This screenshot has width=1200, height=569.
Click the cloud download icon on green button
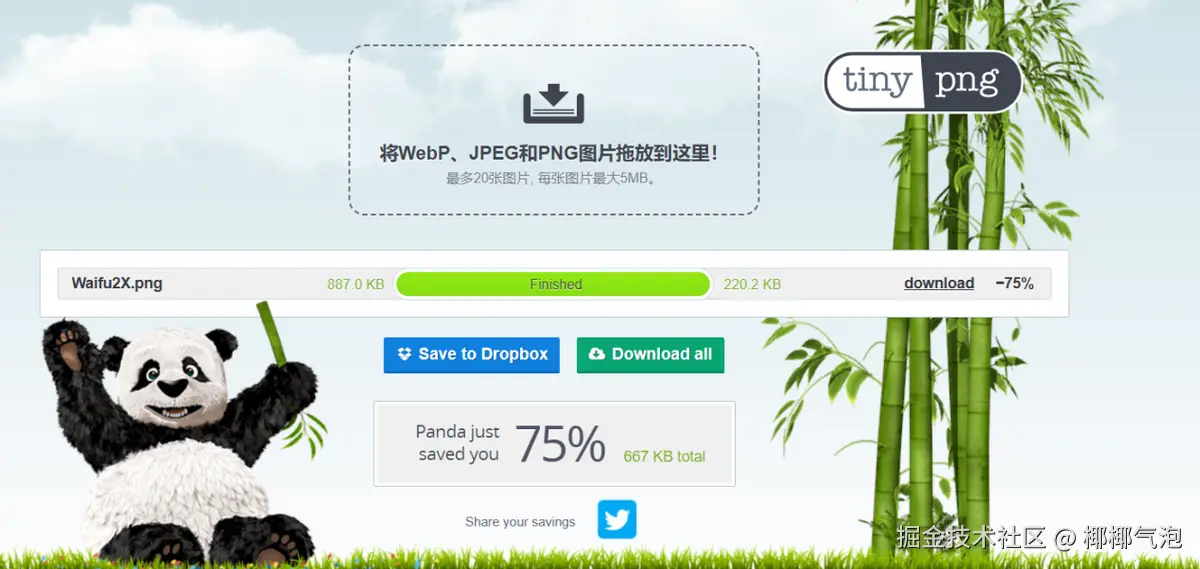click(597, 354)
